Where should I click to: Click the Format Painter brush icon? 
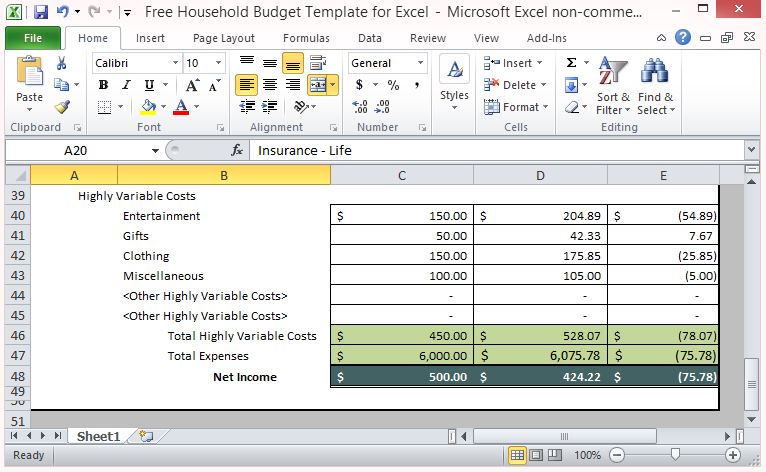click(x=62, y=107)
